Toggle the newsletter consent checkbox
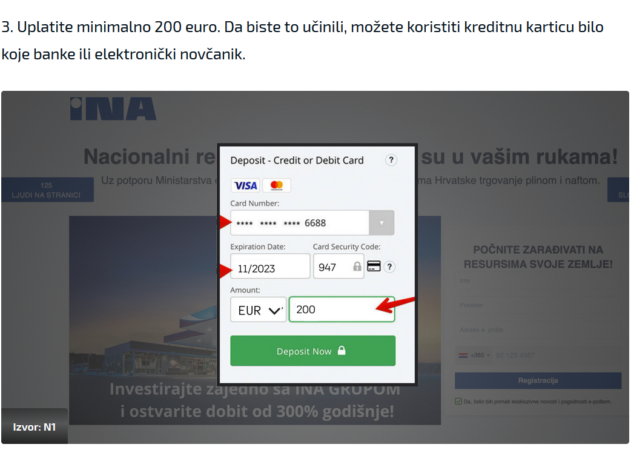 coord(458,401)
